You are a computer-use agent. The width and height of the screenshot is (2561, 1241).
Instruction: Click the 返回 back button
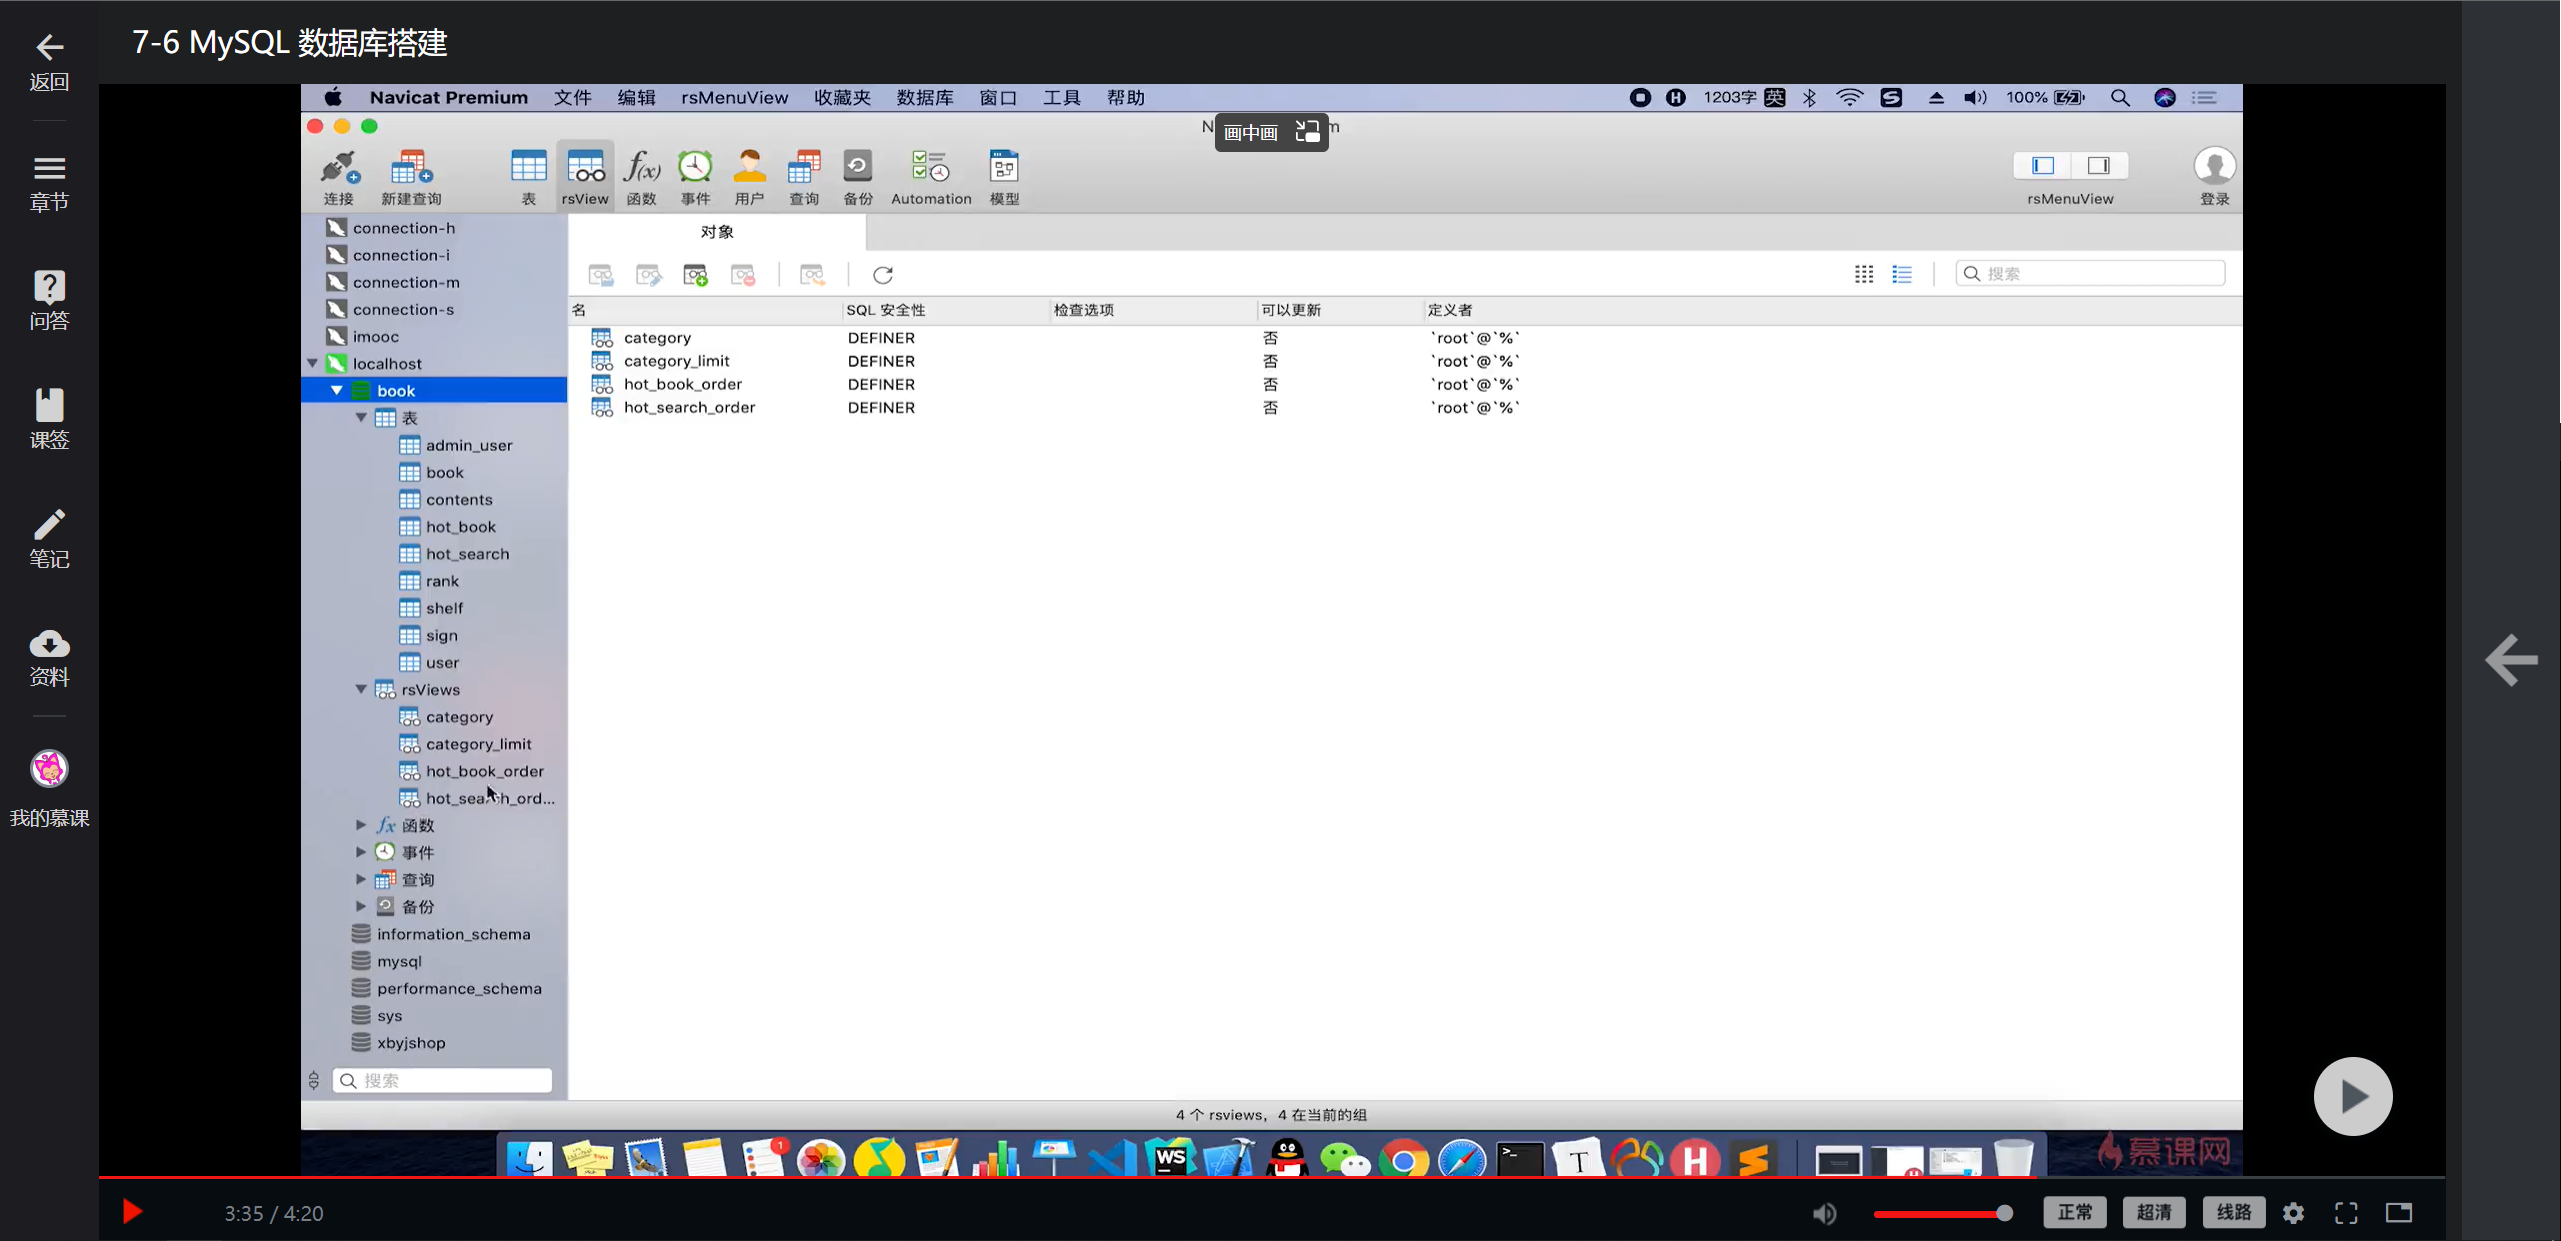click(x=49, y=62)
